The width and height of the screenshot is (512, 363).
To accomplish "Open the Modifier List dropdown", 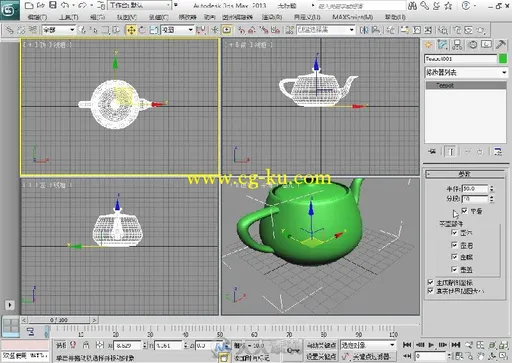I will [466, 72].
